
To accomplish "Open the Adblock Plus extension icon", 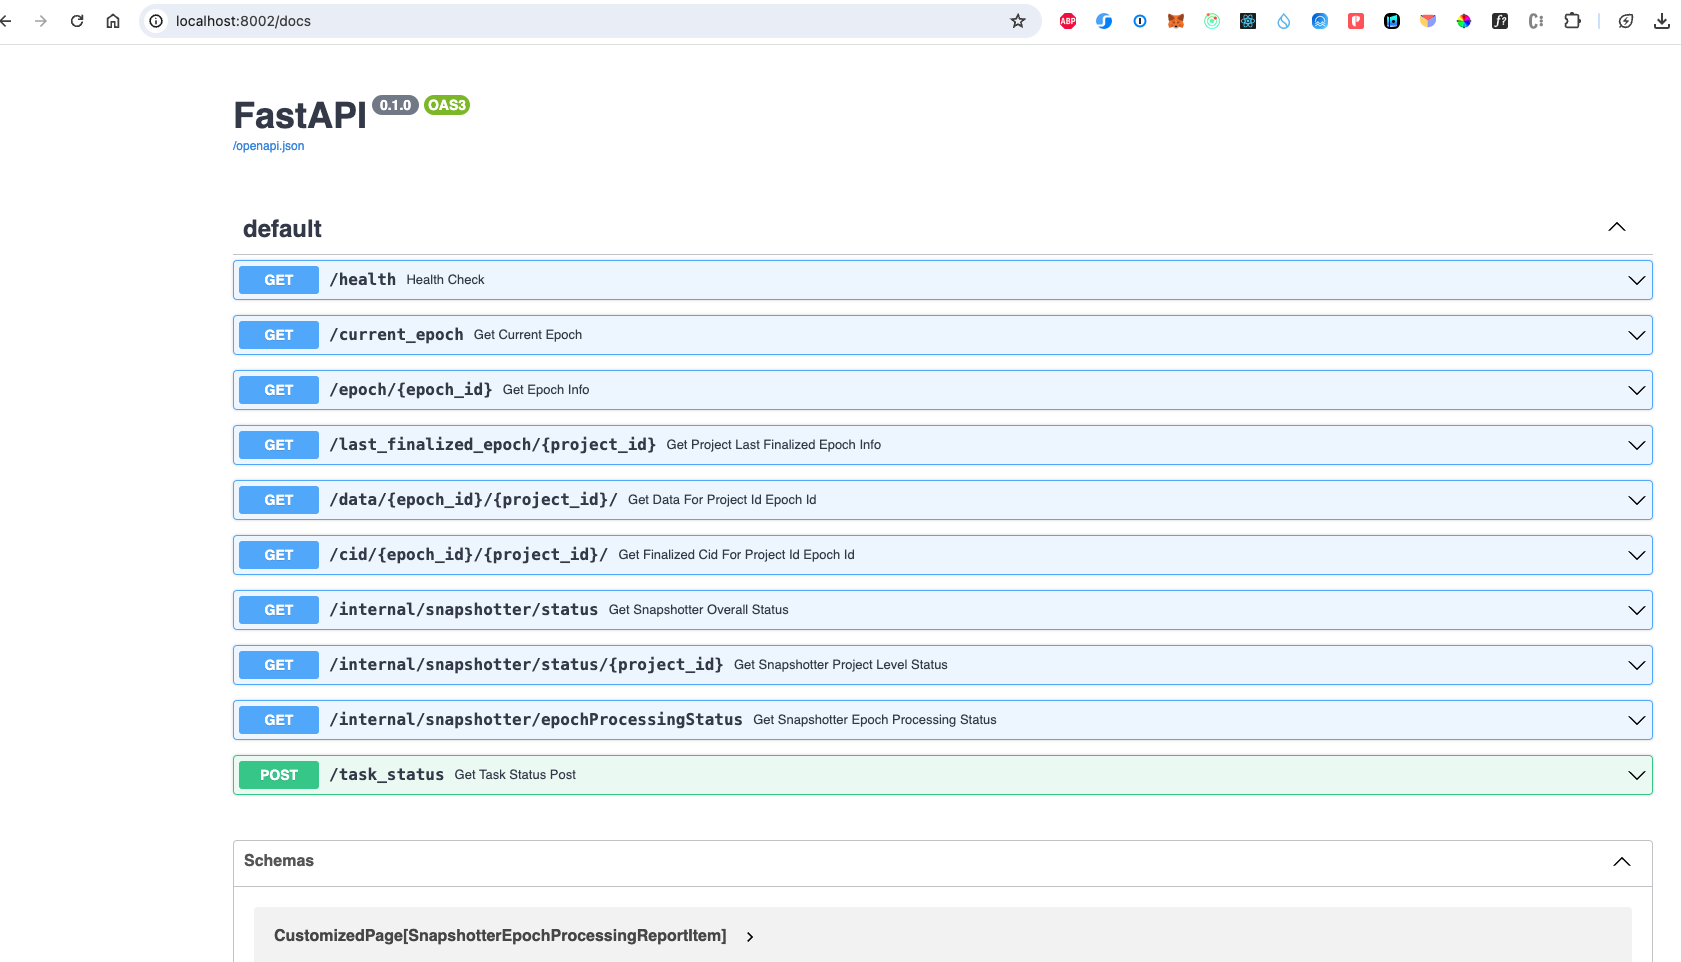I will 1068,21.
